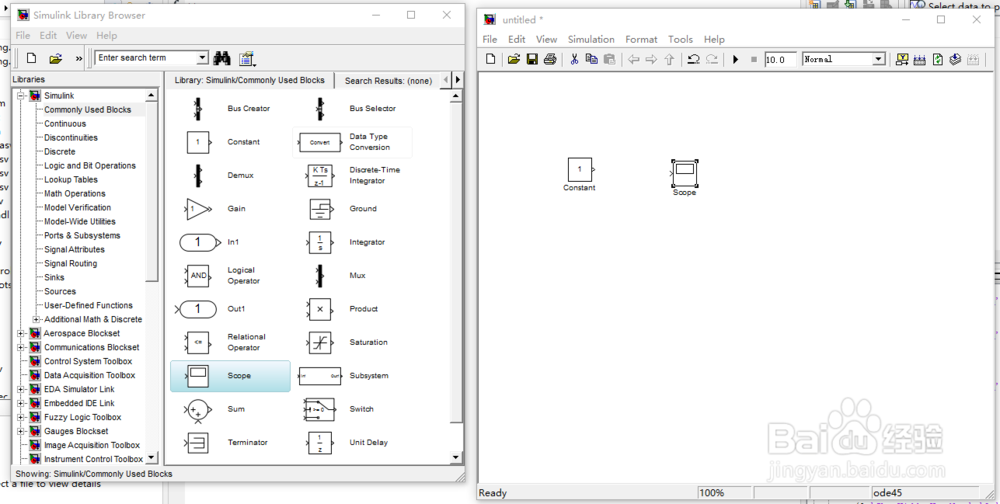Image resolution: width=1000 pixels, height=504 pixels.
Task: Click the Gain block icon
Action: (198, 209)
